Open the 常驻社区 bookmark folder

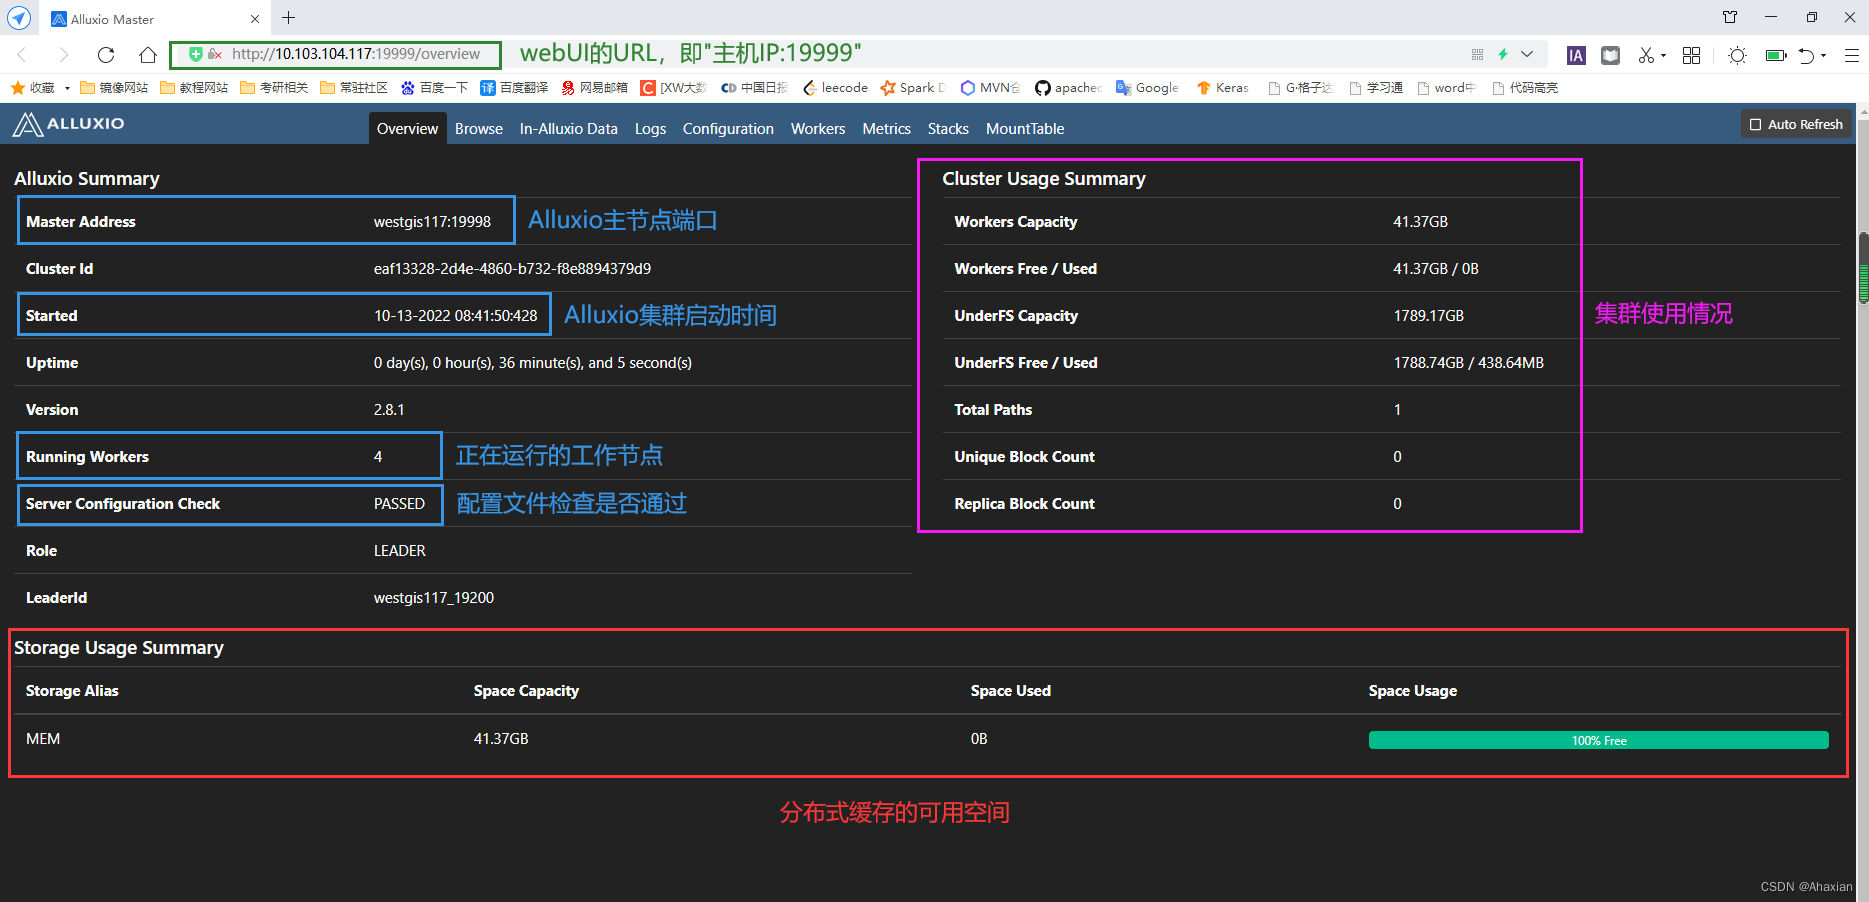click(354, 88)
